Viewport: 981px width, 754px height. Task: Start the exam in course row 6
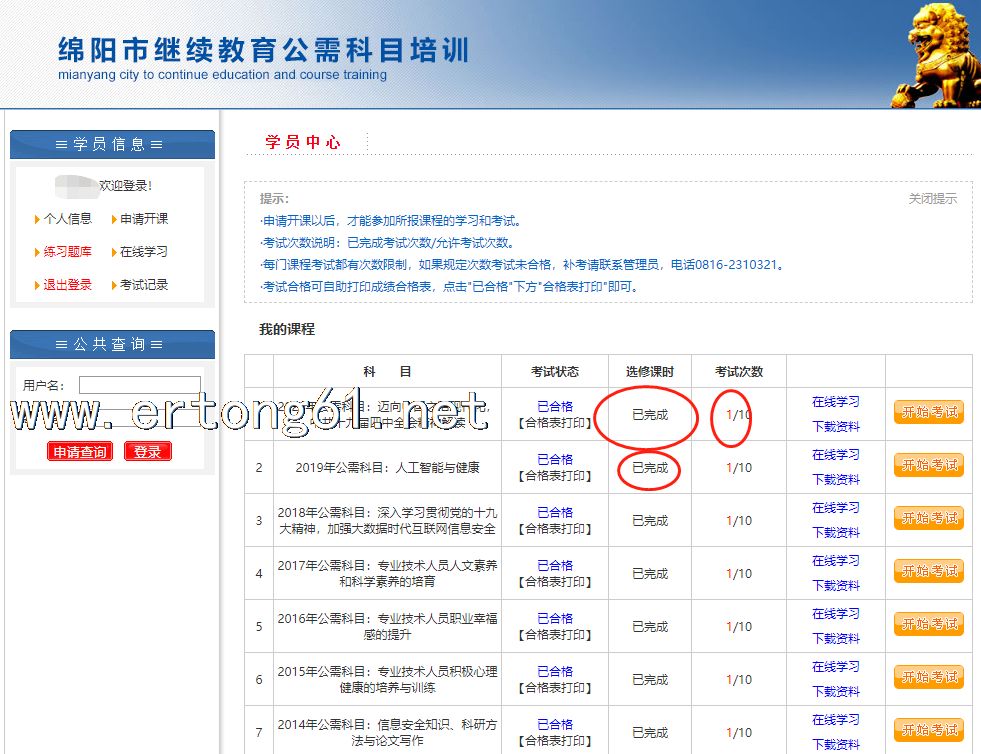point(928,677)
